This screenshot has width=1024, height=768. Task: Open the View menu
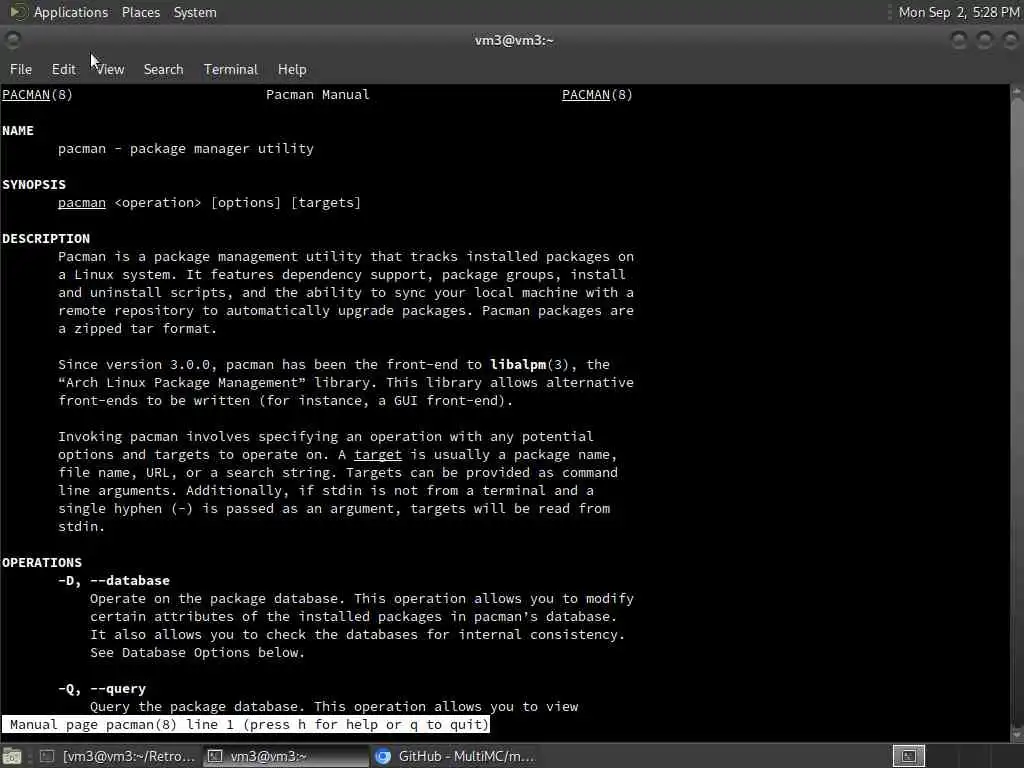[110, 69]
